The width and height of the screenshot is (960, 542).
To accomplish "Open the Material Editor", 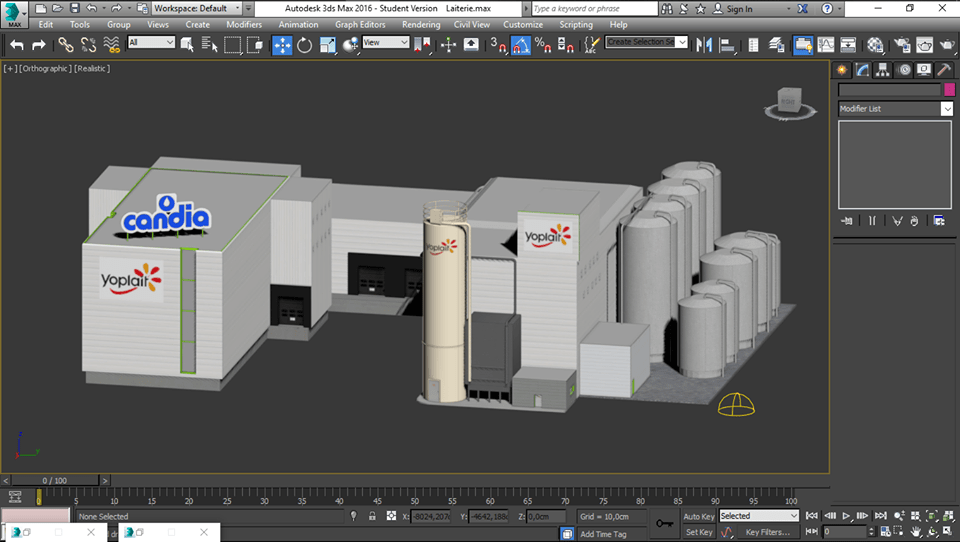I will click(876, 44).
